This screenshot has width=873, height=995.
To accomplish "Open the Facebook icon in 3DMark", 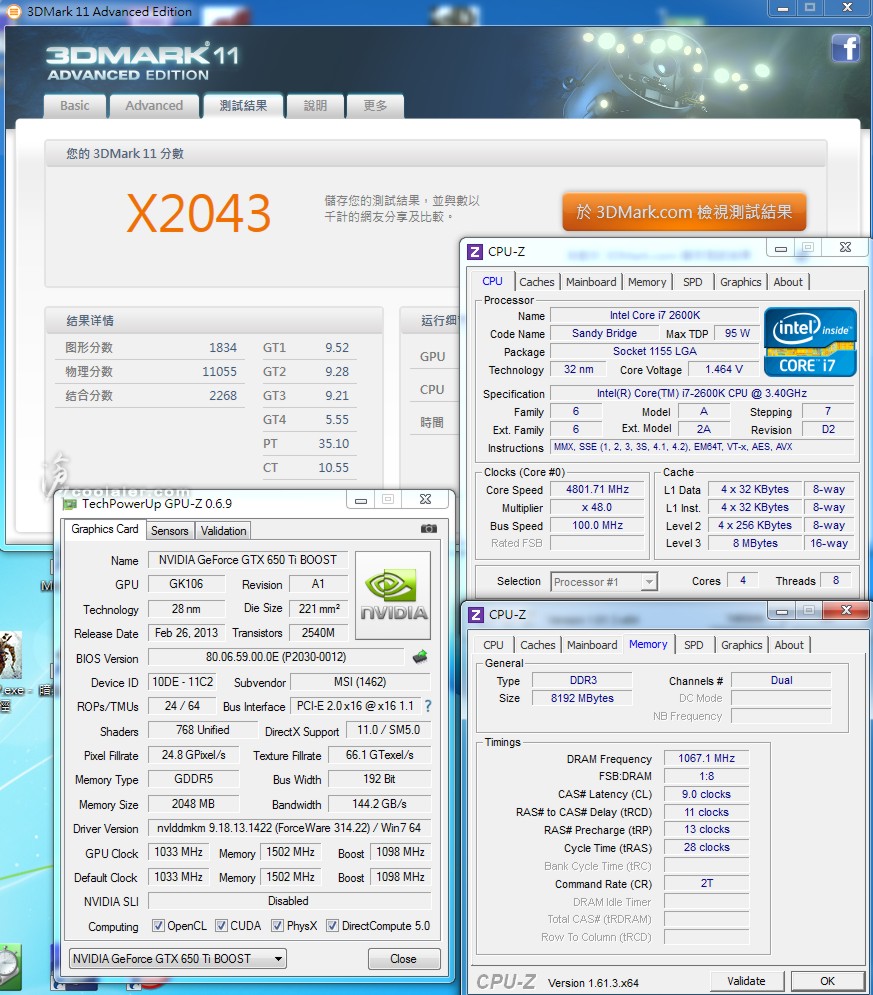I will pyautogui.click(x=846, y=48).
